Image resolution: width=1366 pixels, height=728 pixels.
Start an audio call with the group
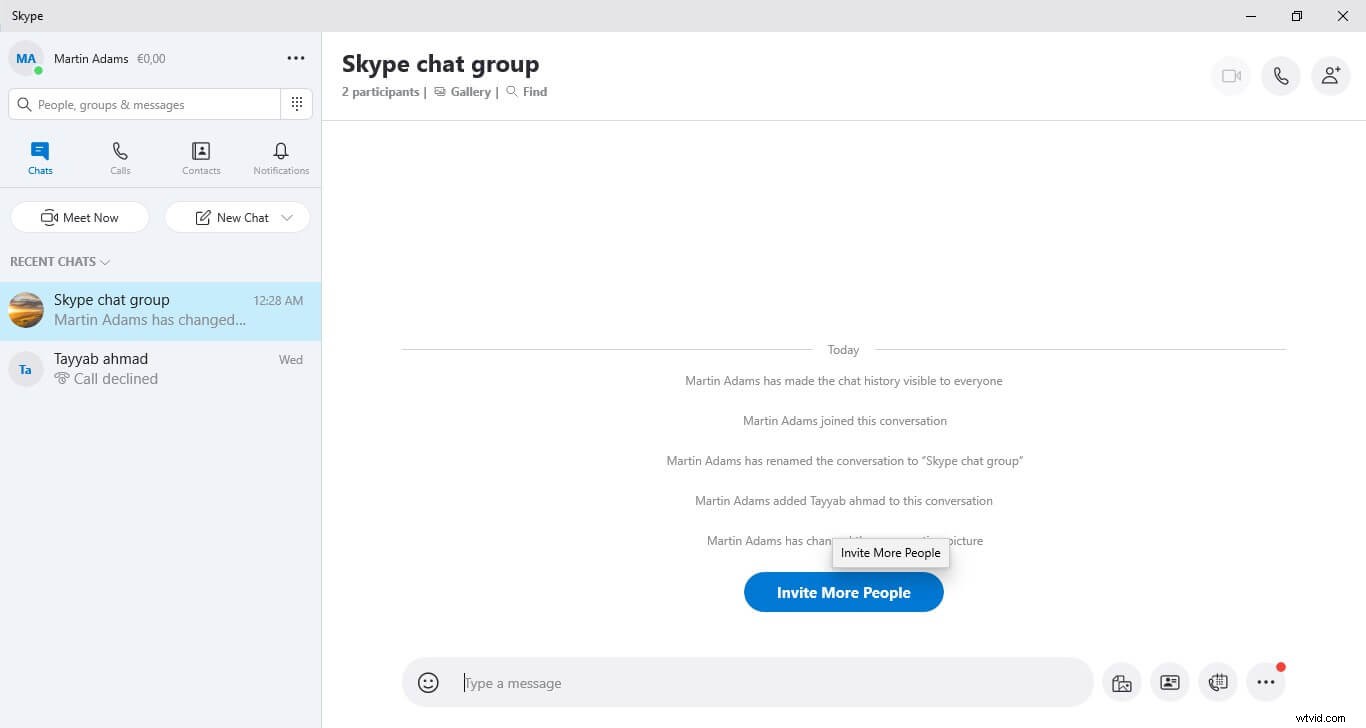tap(1281, 76)
